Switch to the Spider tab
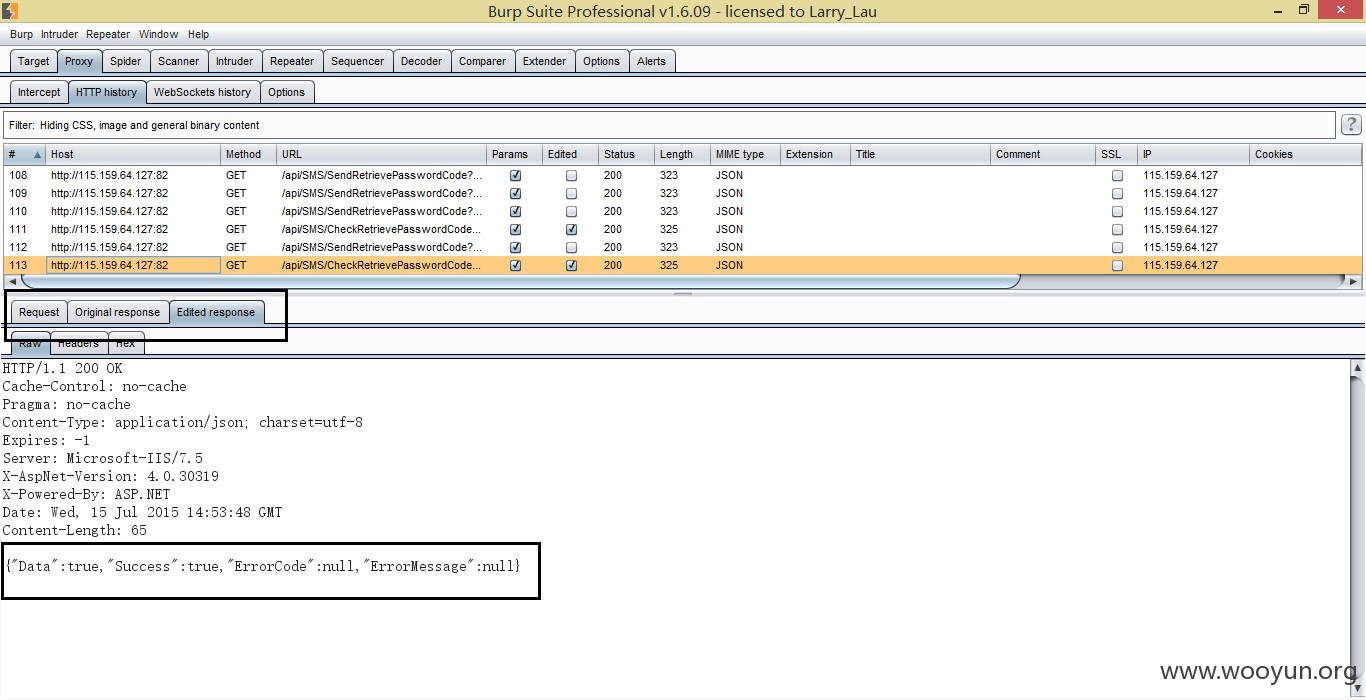Image resolution: width=1366 pixels, height=700 pixels. pyautogui.click(x=125, y=61)
